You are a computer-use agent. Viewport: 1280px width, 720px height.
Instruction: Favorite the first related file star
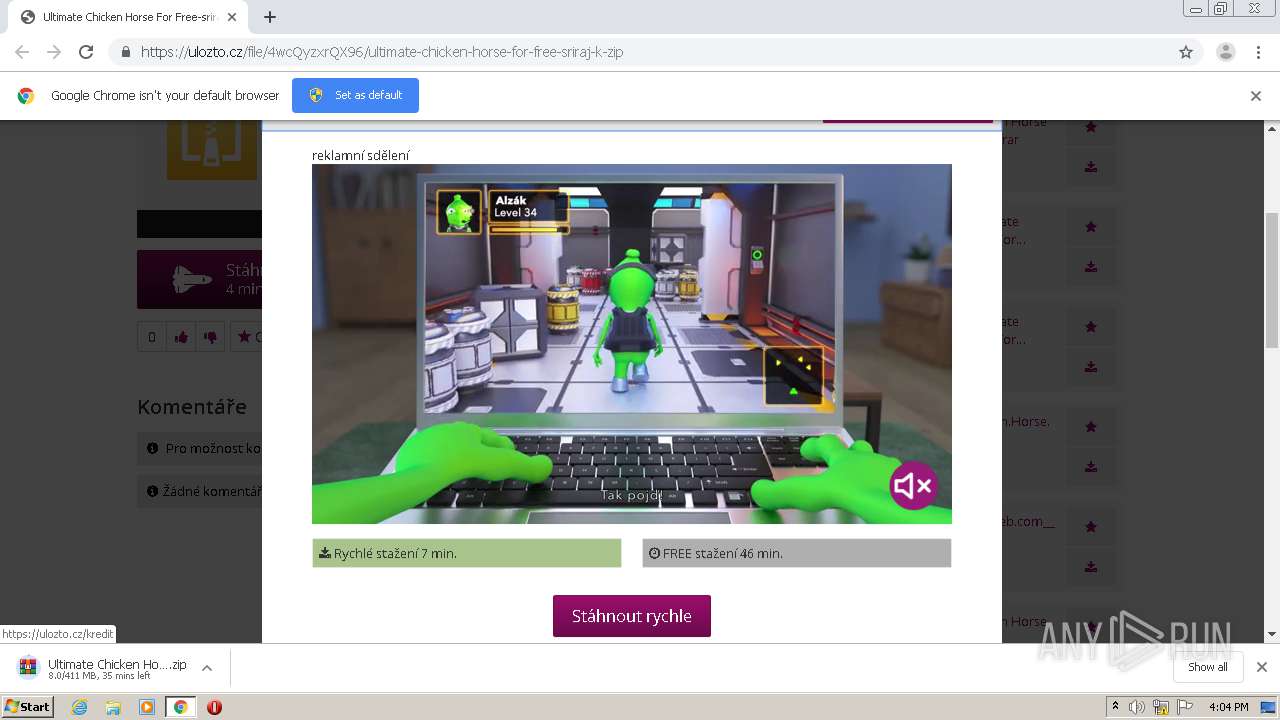pyautogui.click(x=1091, y=127)
